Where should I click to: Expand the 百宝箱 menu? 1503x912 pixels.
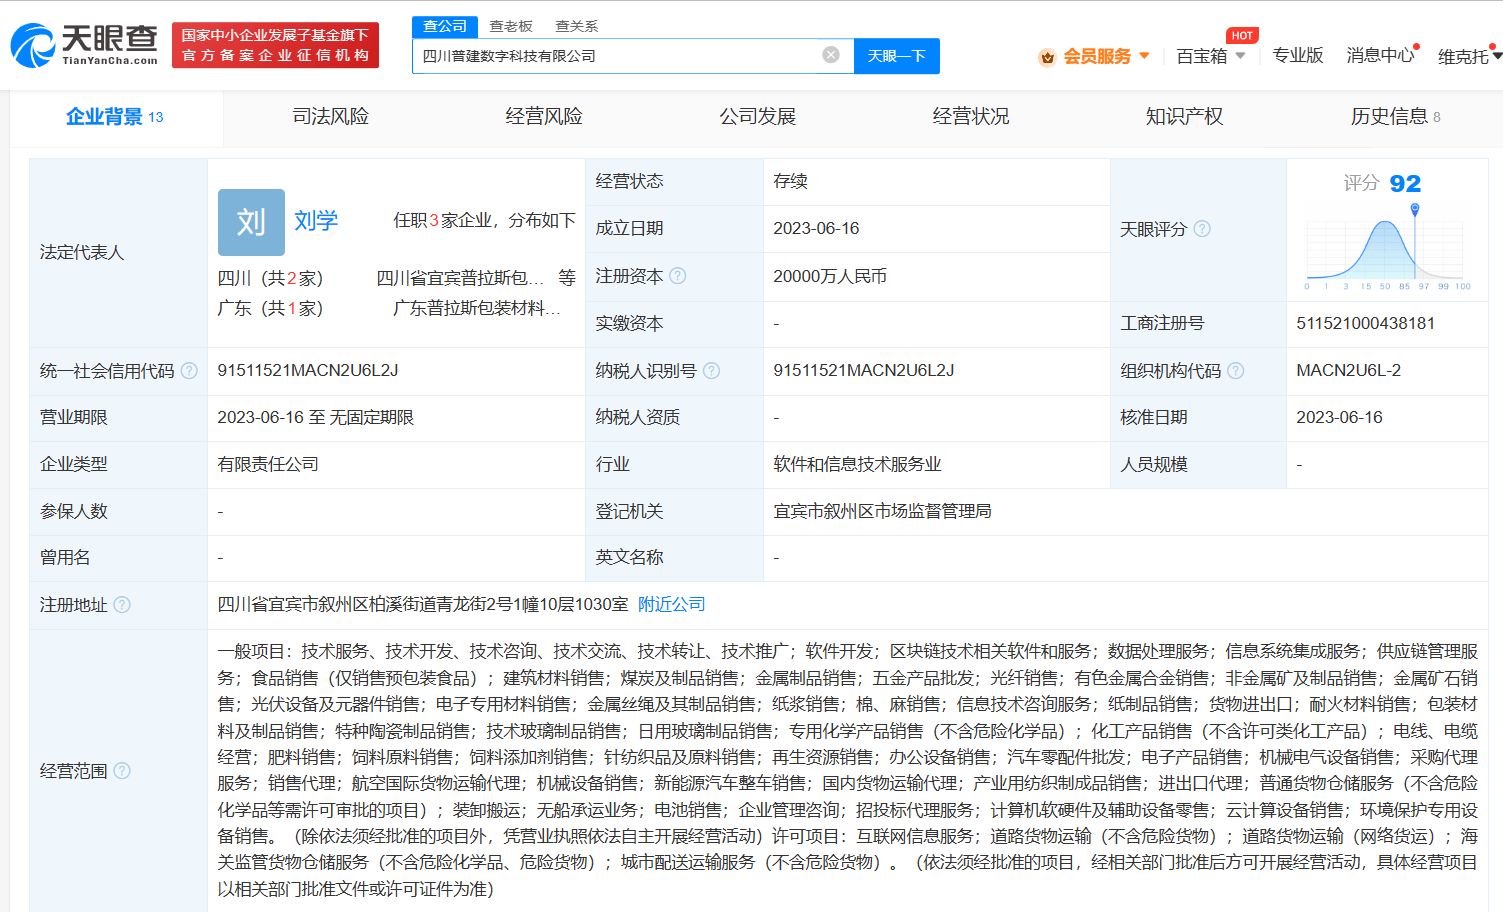pos(1210,56)
